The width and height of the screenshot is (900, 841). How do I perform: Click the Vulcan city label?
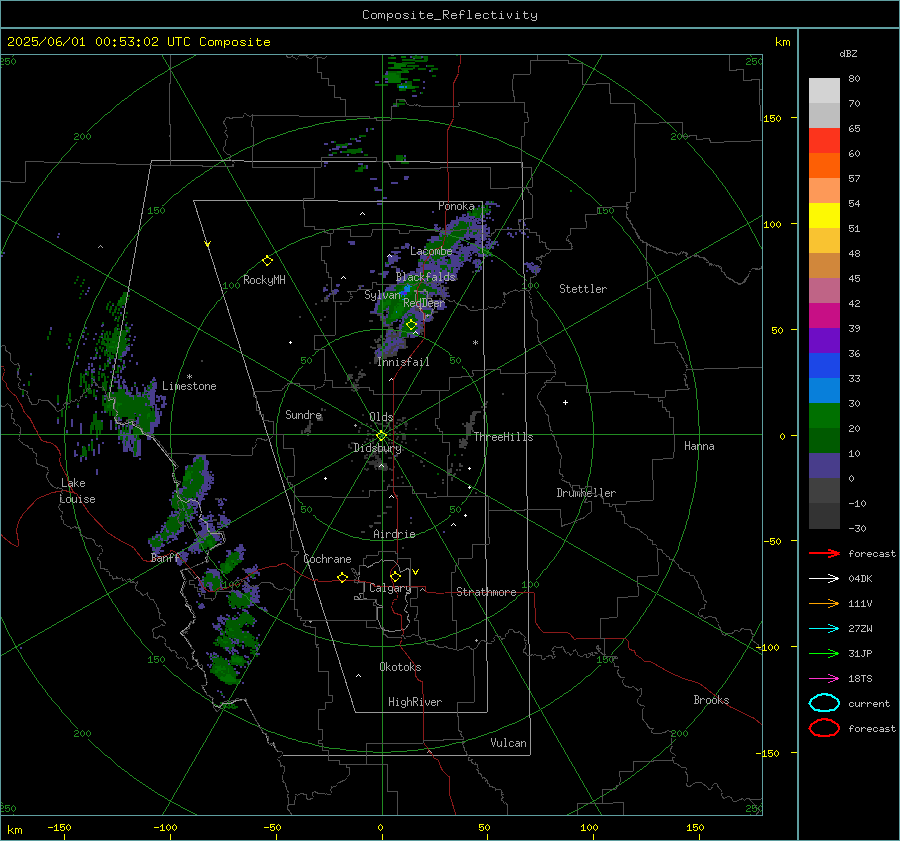(x=508, y=743)
